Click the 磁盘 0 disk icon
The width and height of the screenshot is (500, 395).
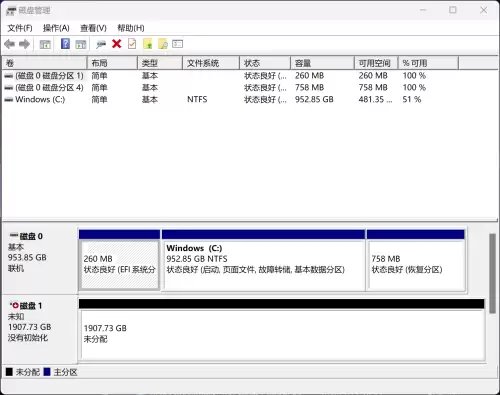(x=14, y=236)
